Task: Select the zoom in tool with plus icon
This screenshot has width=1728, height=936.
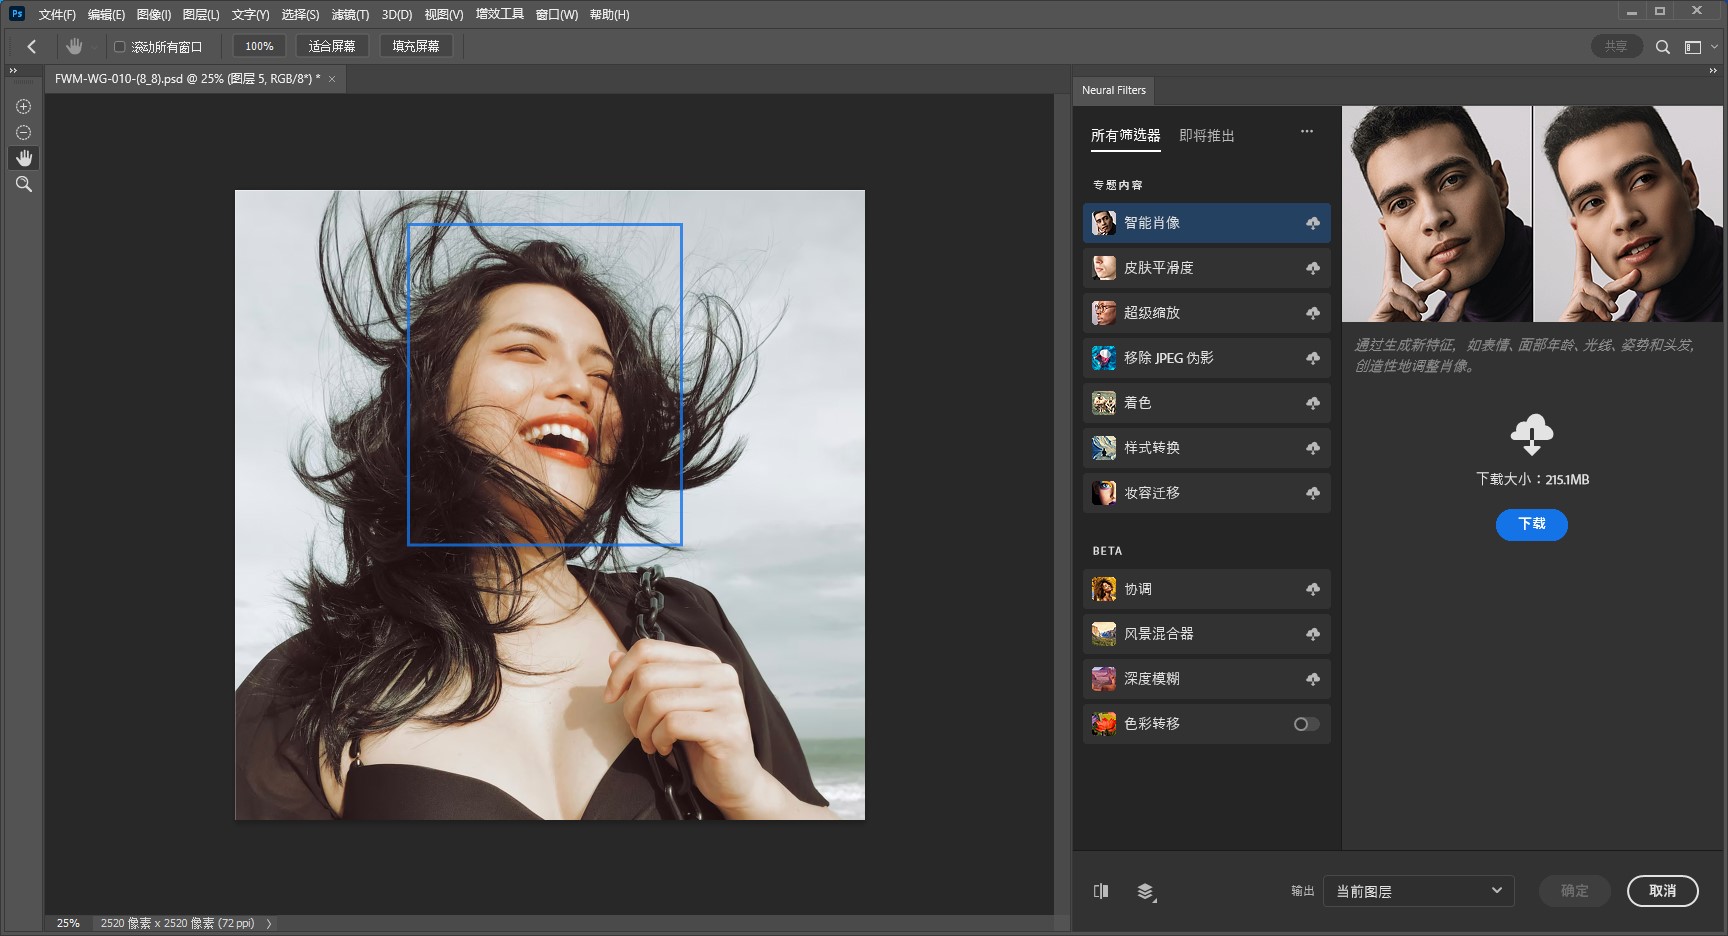Action: pyautogui.click(x=23, y=107)
